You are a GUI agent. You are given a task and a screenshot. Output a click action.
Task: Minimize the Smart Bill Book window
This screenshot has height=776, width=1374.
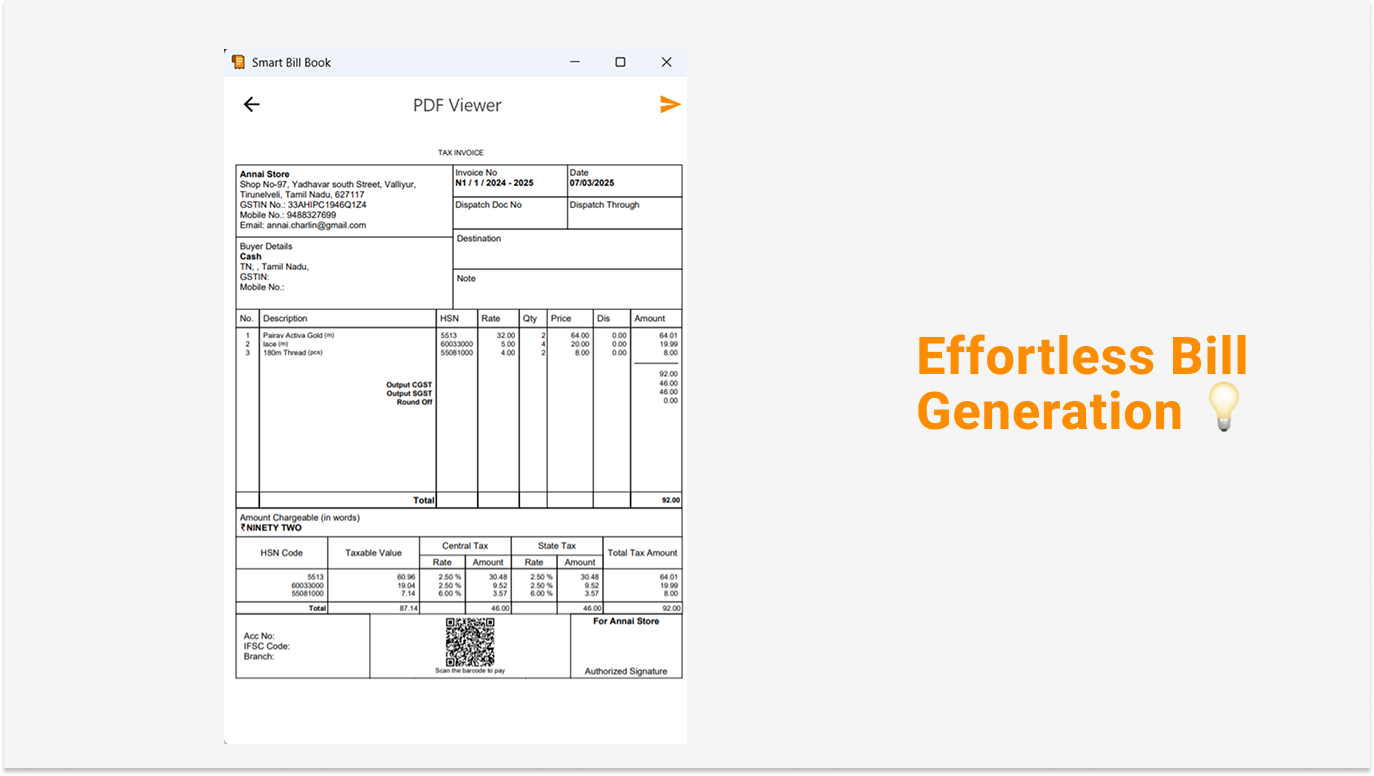pyautogui.click(x=575, y=62)
